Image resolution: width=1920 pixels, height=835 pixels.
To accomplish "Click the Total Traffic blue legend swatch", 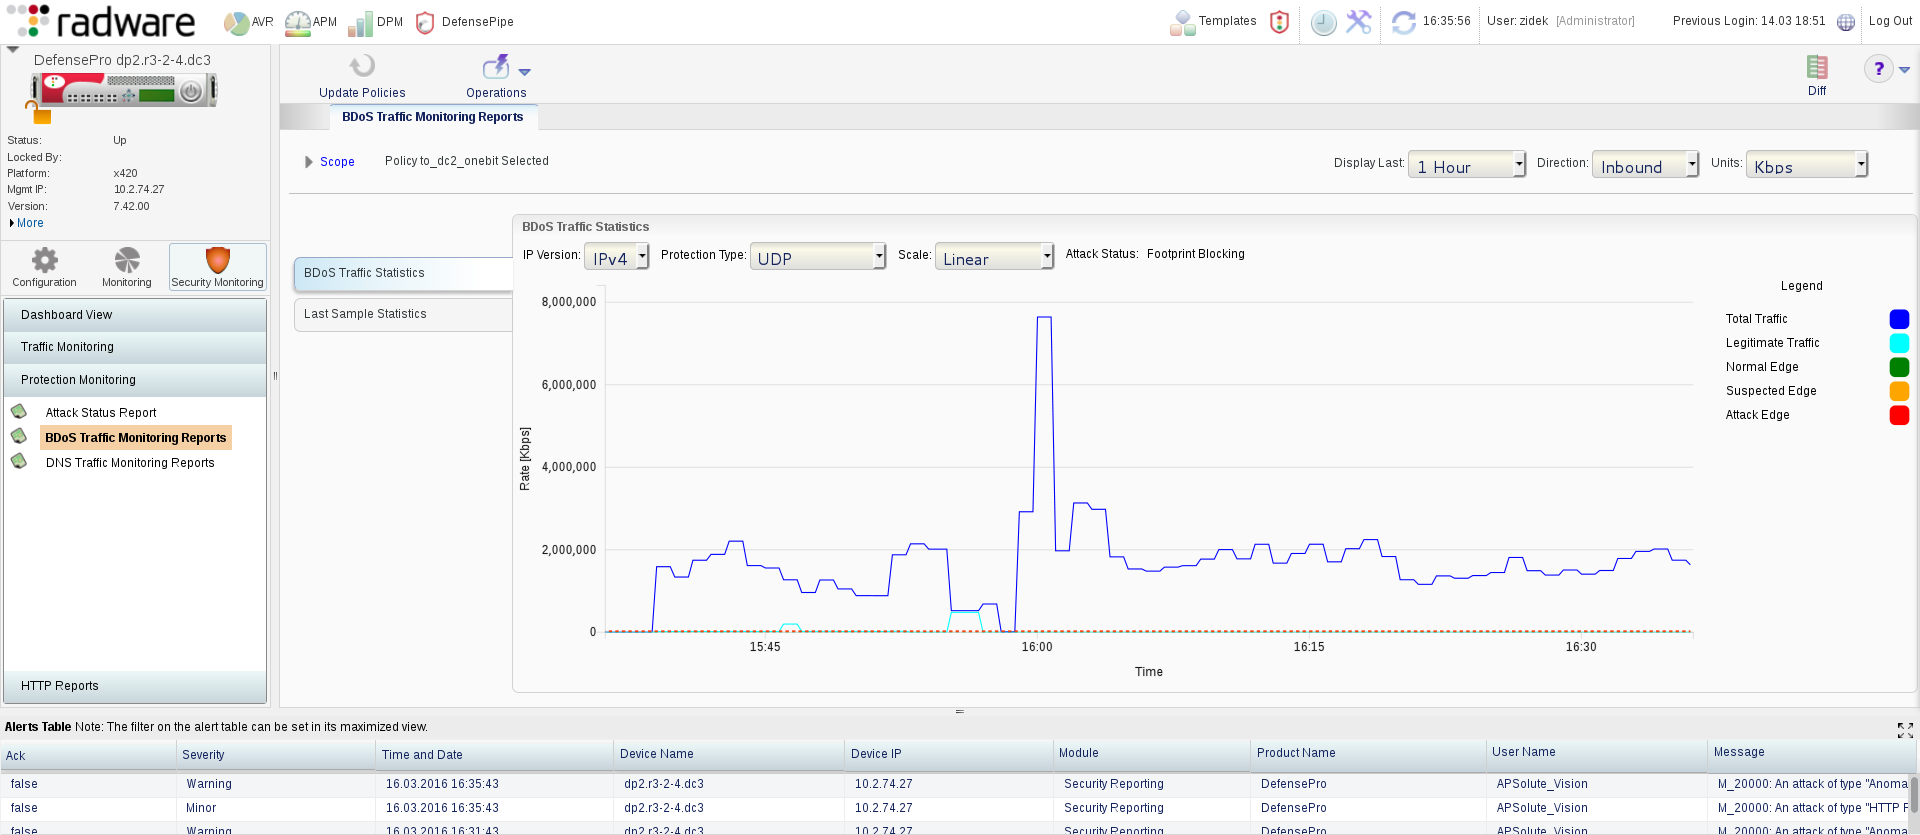I will coord(1899,319).
